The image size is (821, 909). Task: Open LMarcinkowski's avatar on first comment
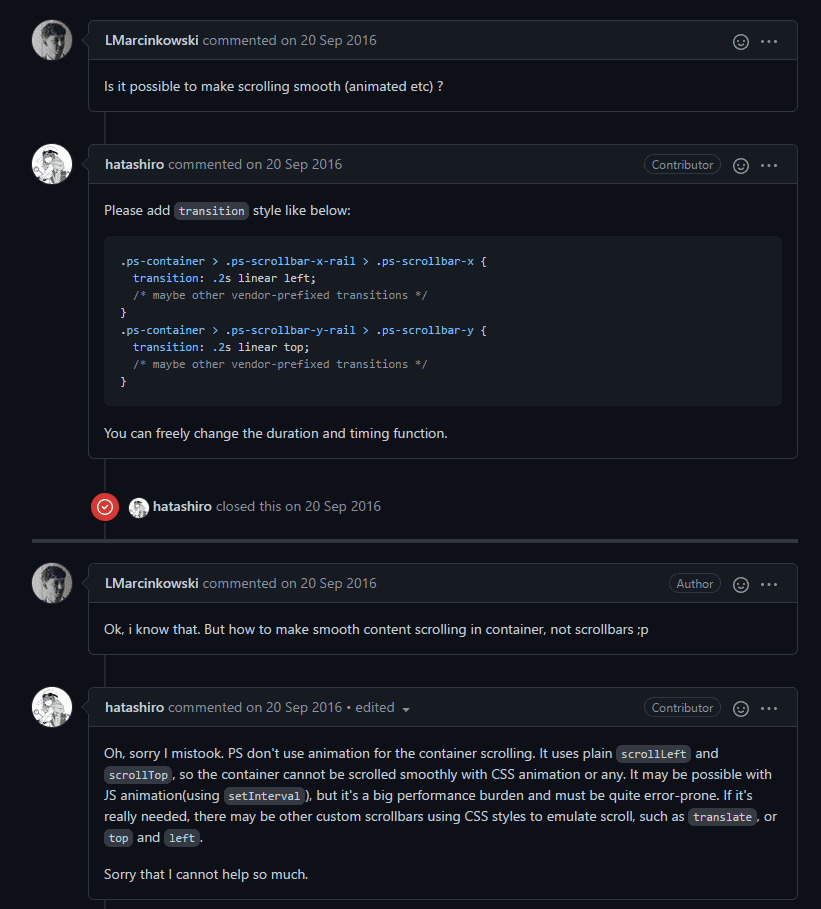click(52, 40)
